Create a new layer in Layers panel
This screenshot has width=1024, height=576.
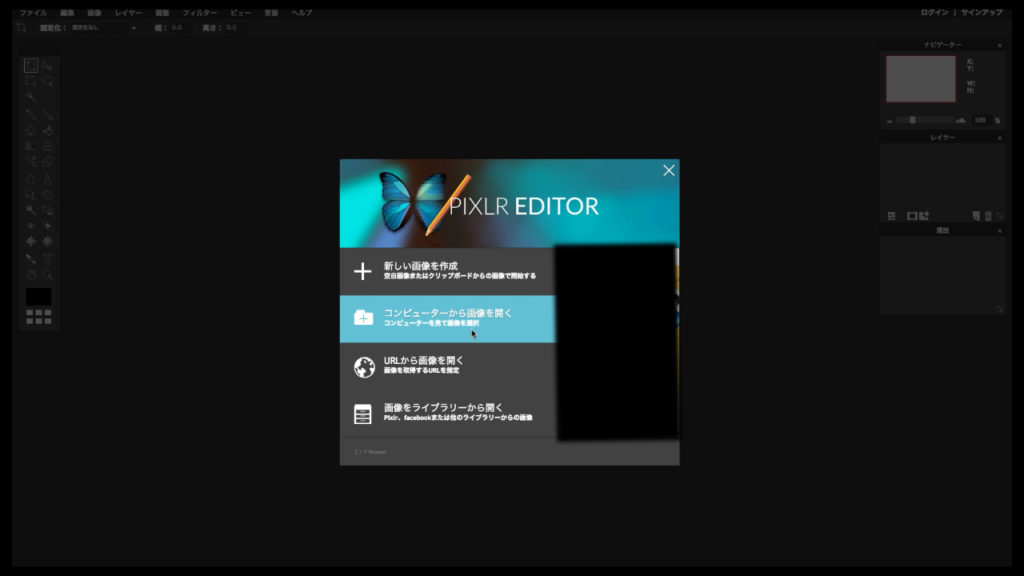point(976,216)
